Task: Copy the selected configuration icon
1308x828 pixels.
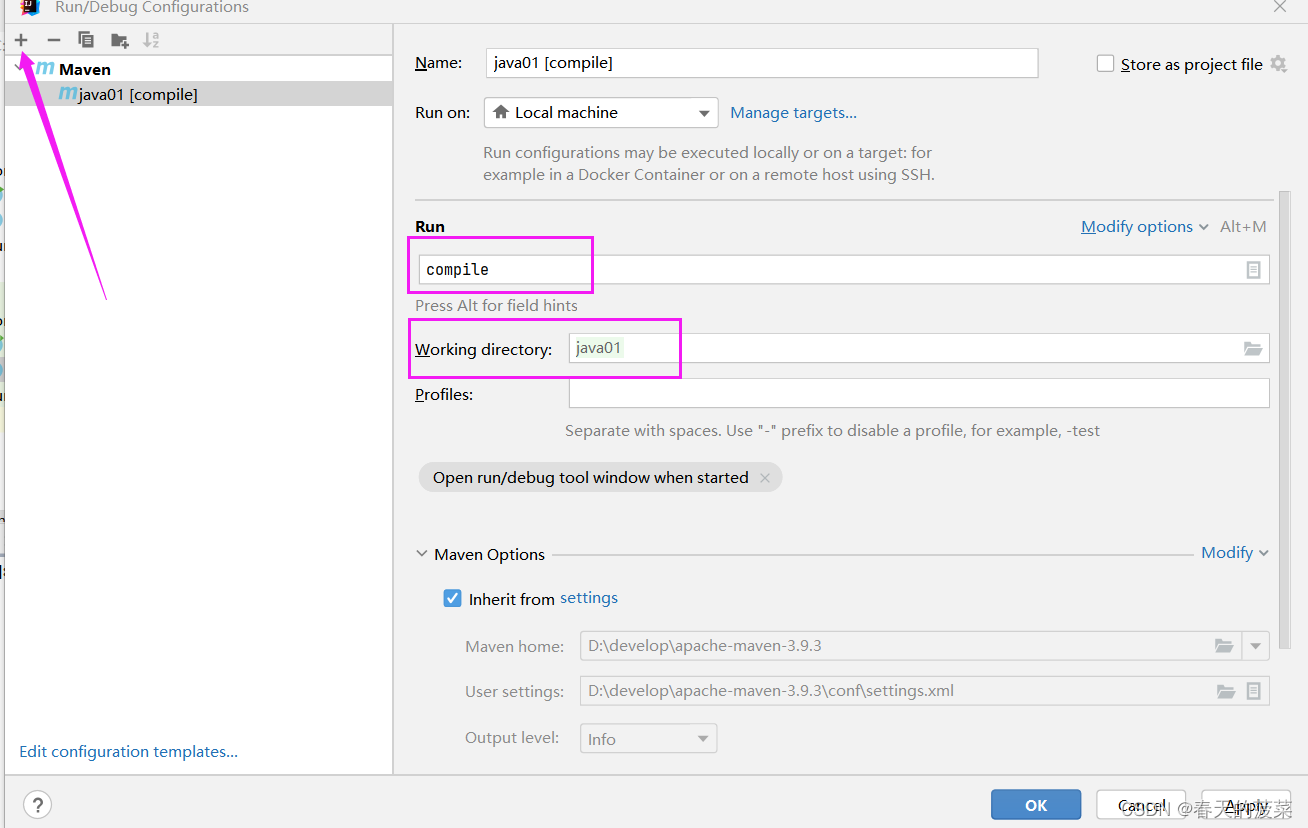Action: tap(86, 40)
